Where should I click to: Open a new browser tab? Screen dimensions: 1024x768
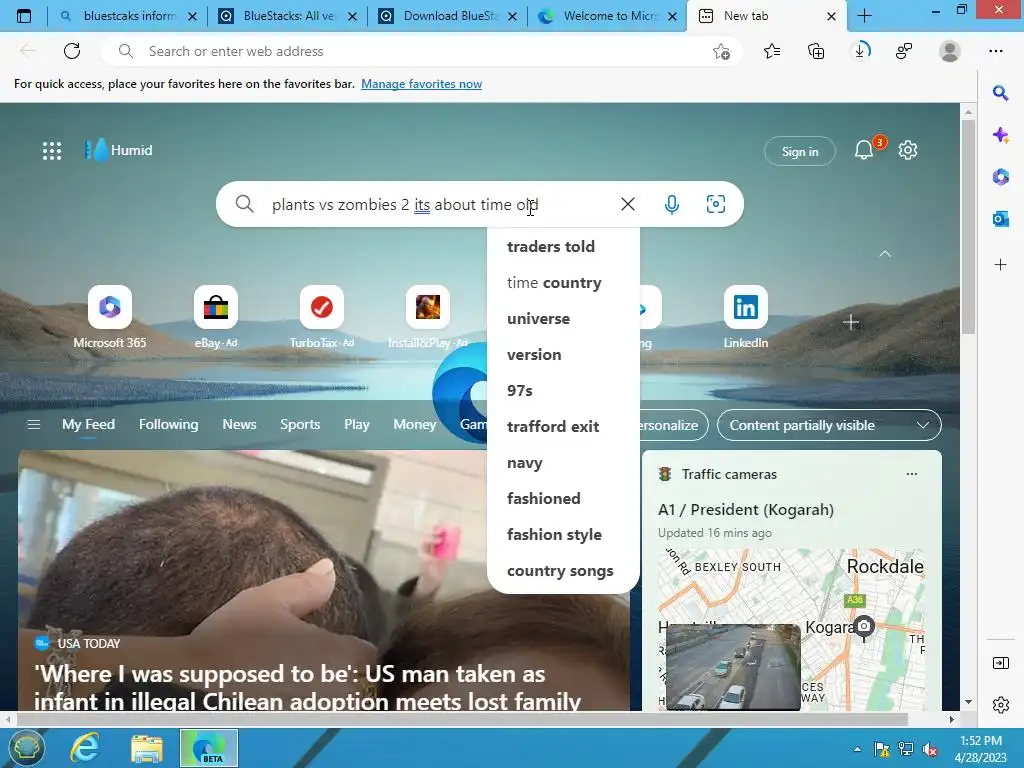coord(864,16)
